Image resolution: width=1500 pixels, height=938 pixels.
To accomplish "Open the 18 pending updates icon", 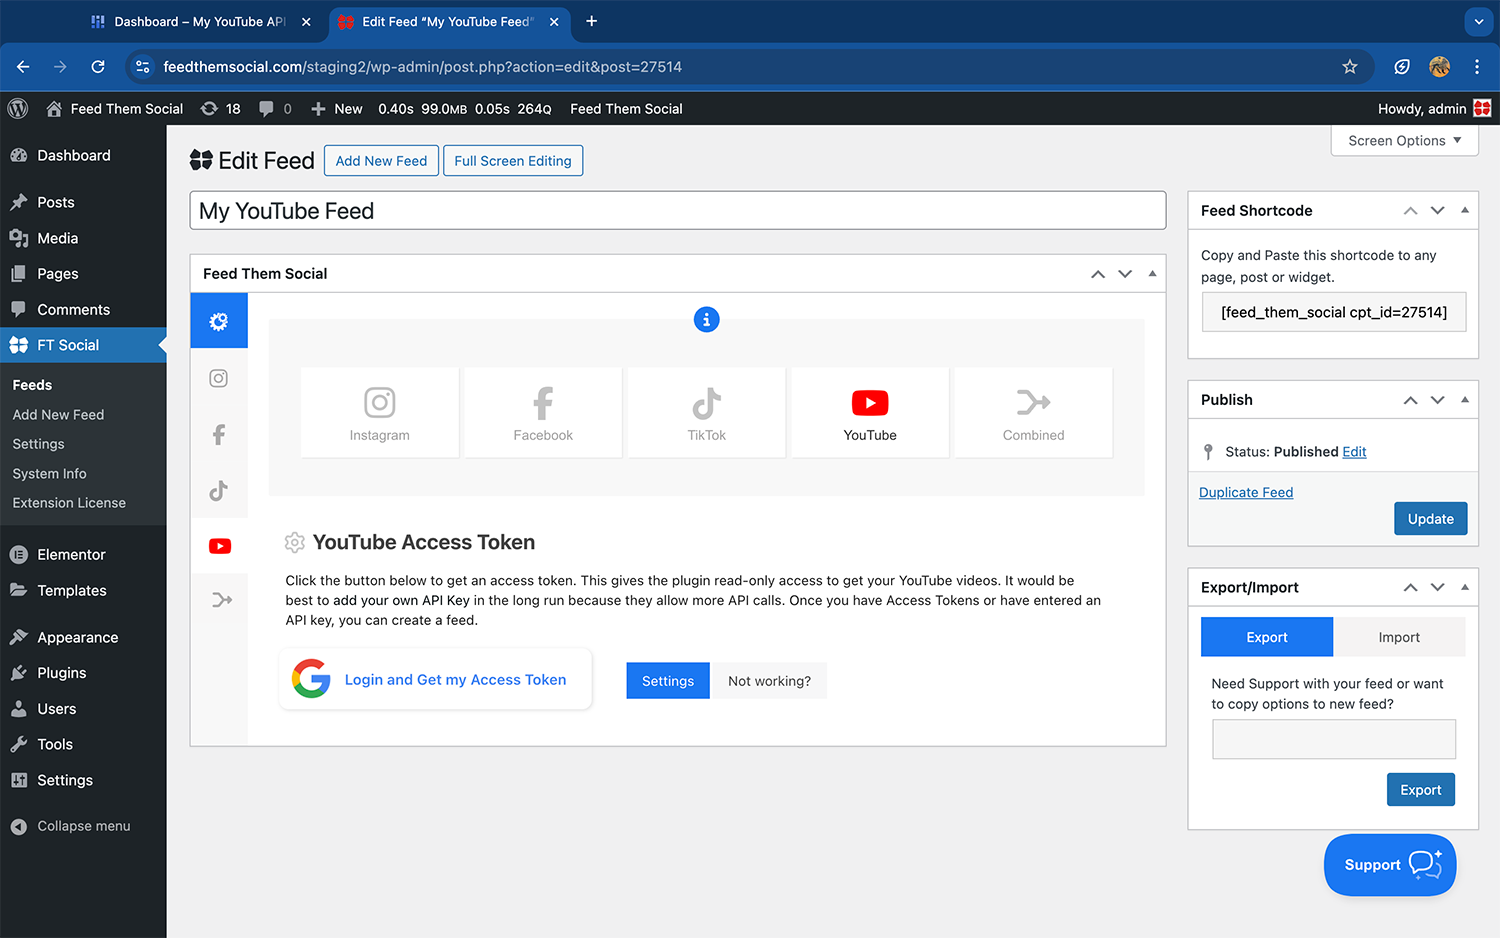I will point(221,108).
